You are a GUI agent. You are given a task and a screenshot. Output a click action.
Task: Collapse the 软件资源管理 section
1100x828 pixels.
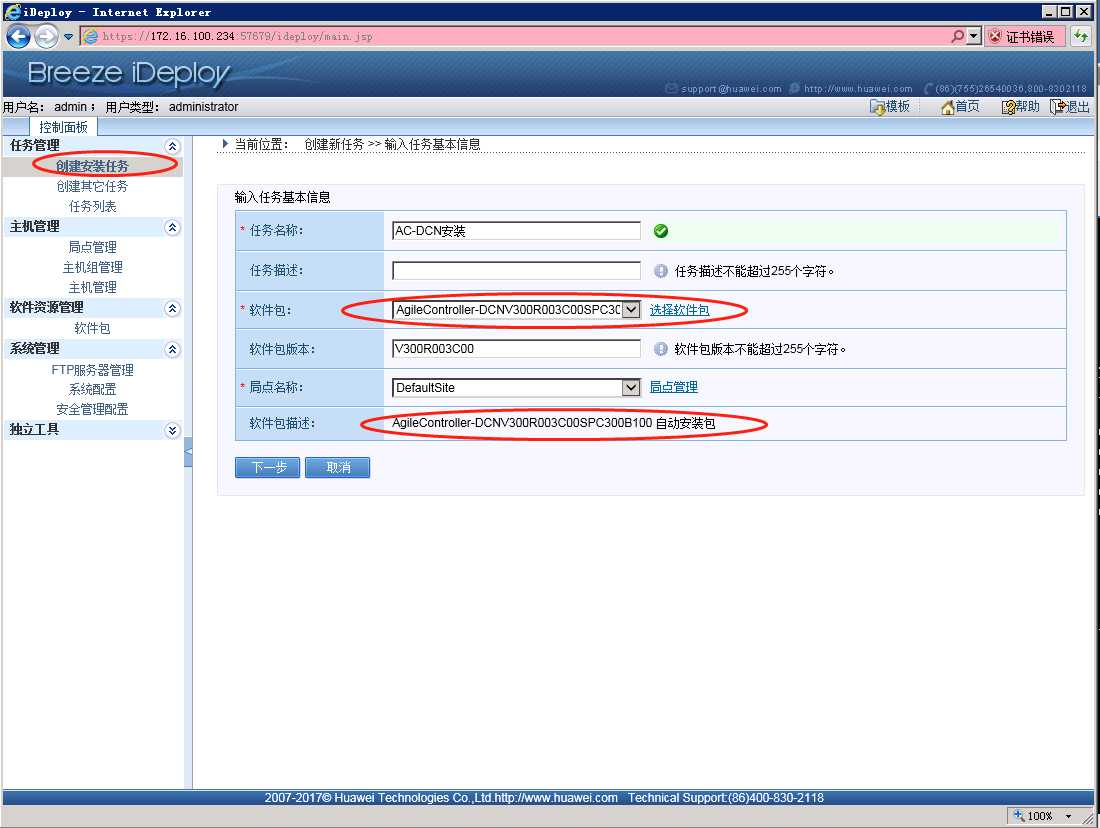[172, 309]
